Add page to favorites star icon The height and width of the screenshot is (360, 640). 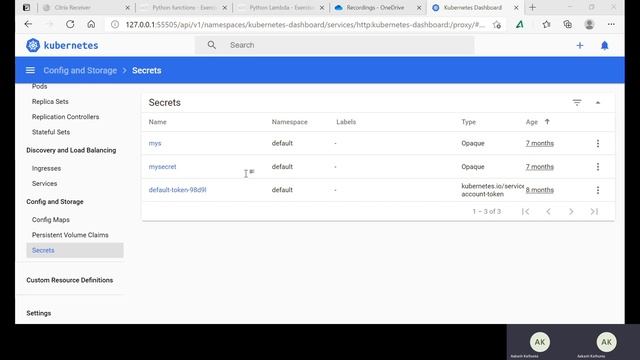(497, 24)
